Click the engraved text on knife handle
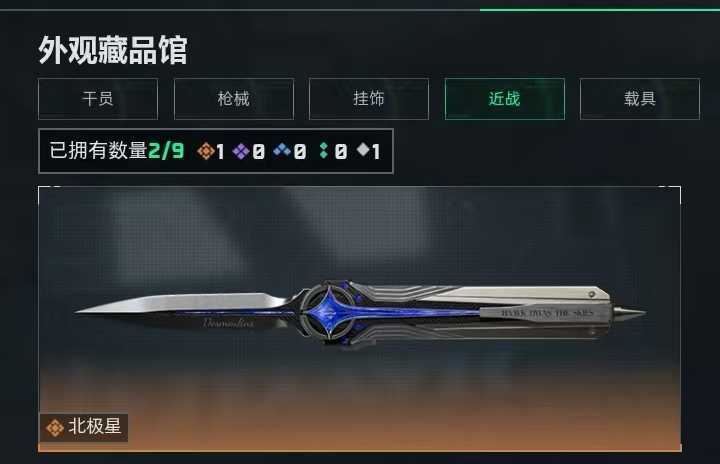Screen dimensions: 720x464 547,313
